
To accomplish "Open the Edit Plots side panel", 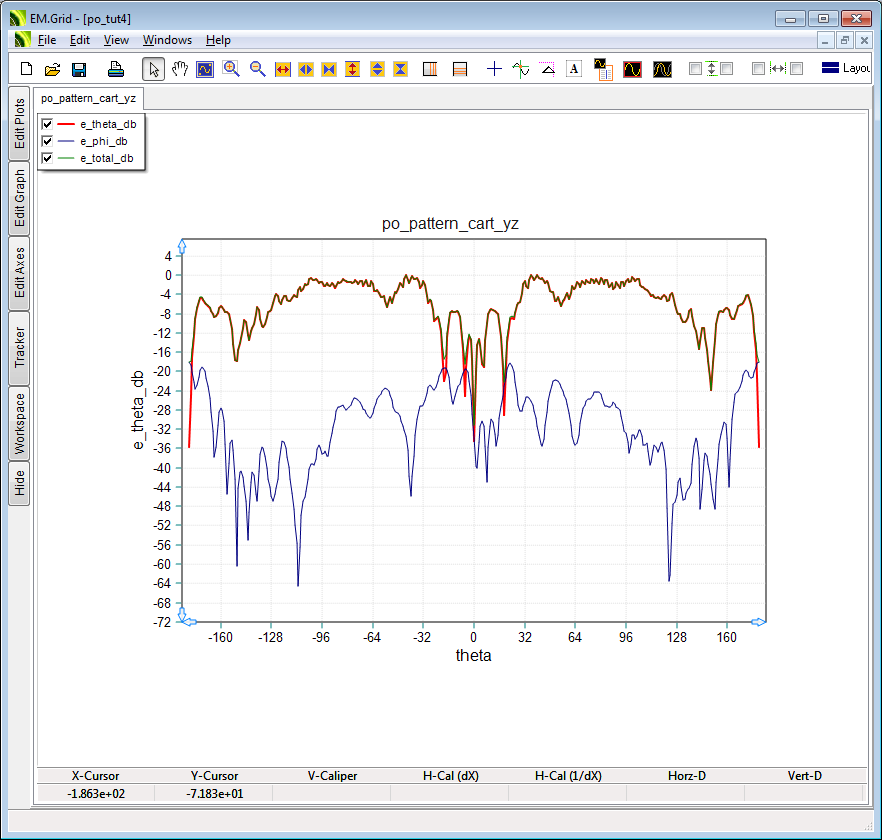I will tap(20, 123).
